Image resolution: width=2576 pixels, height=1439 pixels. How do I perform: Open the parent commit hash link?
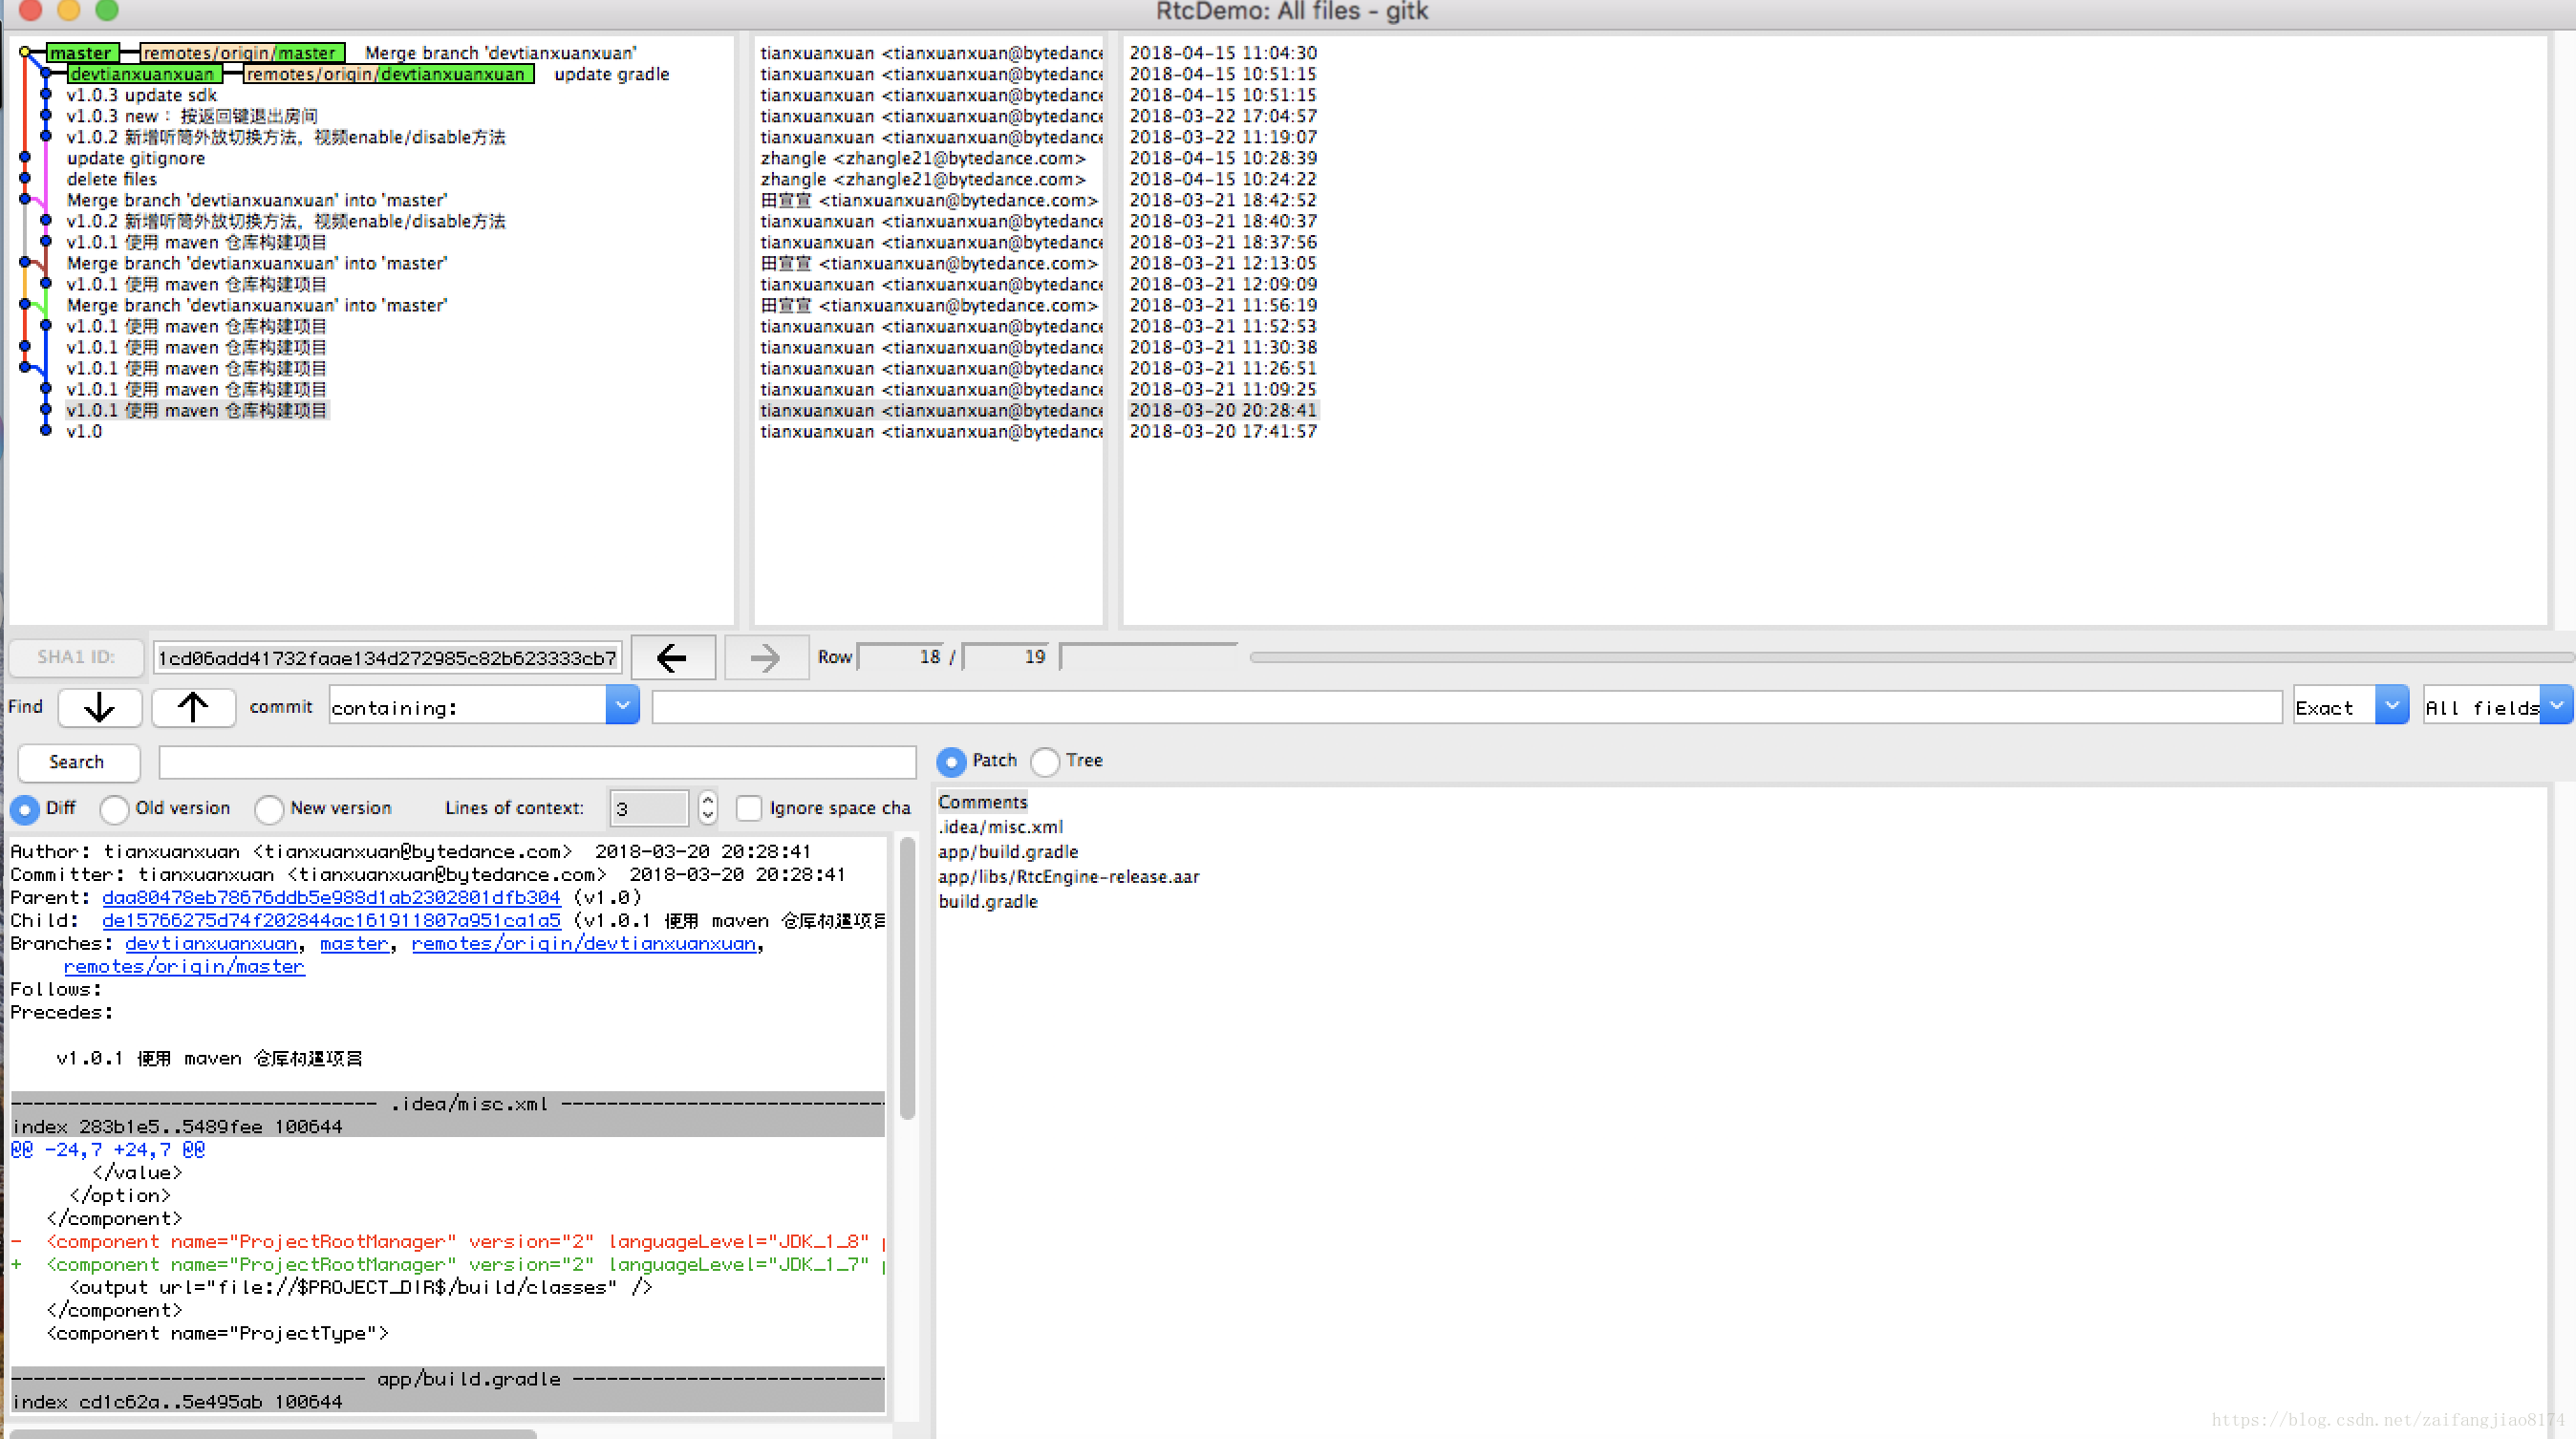click(331, 897)
